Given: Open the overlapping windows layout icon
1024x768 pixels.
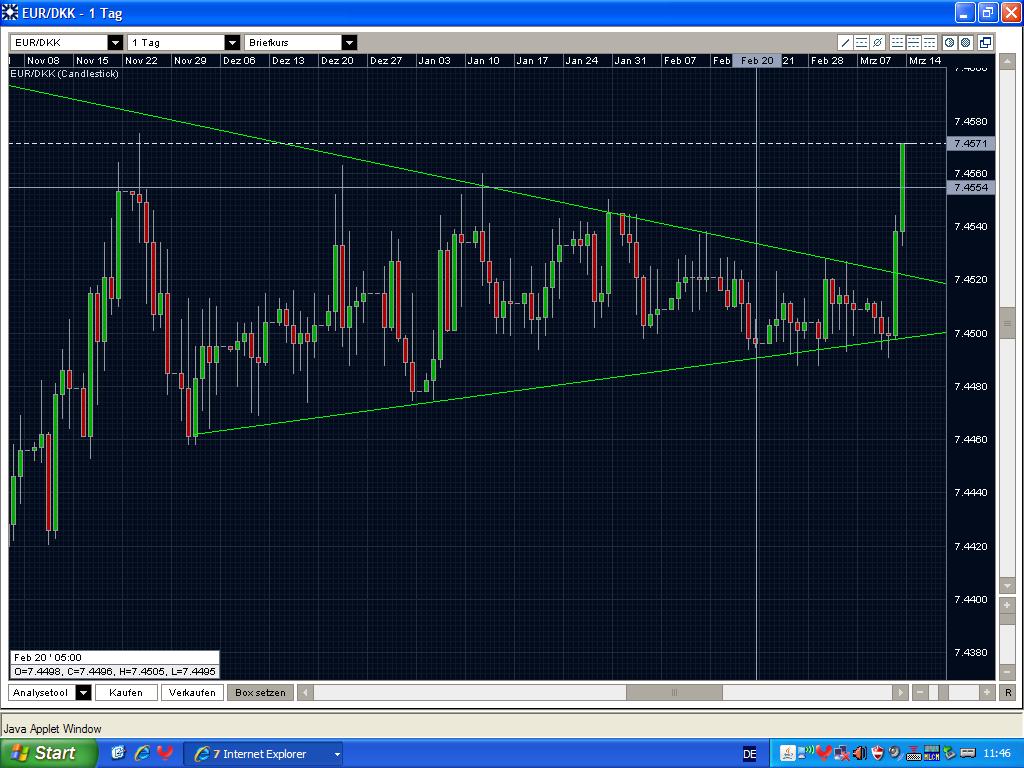Looking at the screenshot, I should pos(984,42).
